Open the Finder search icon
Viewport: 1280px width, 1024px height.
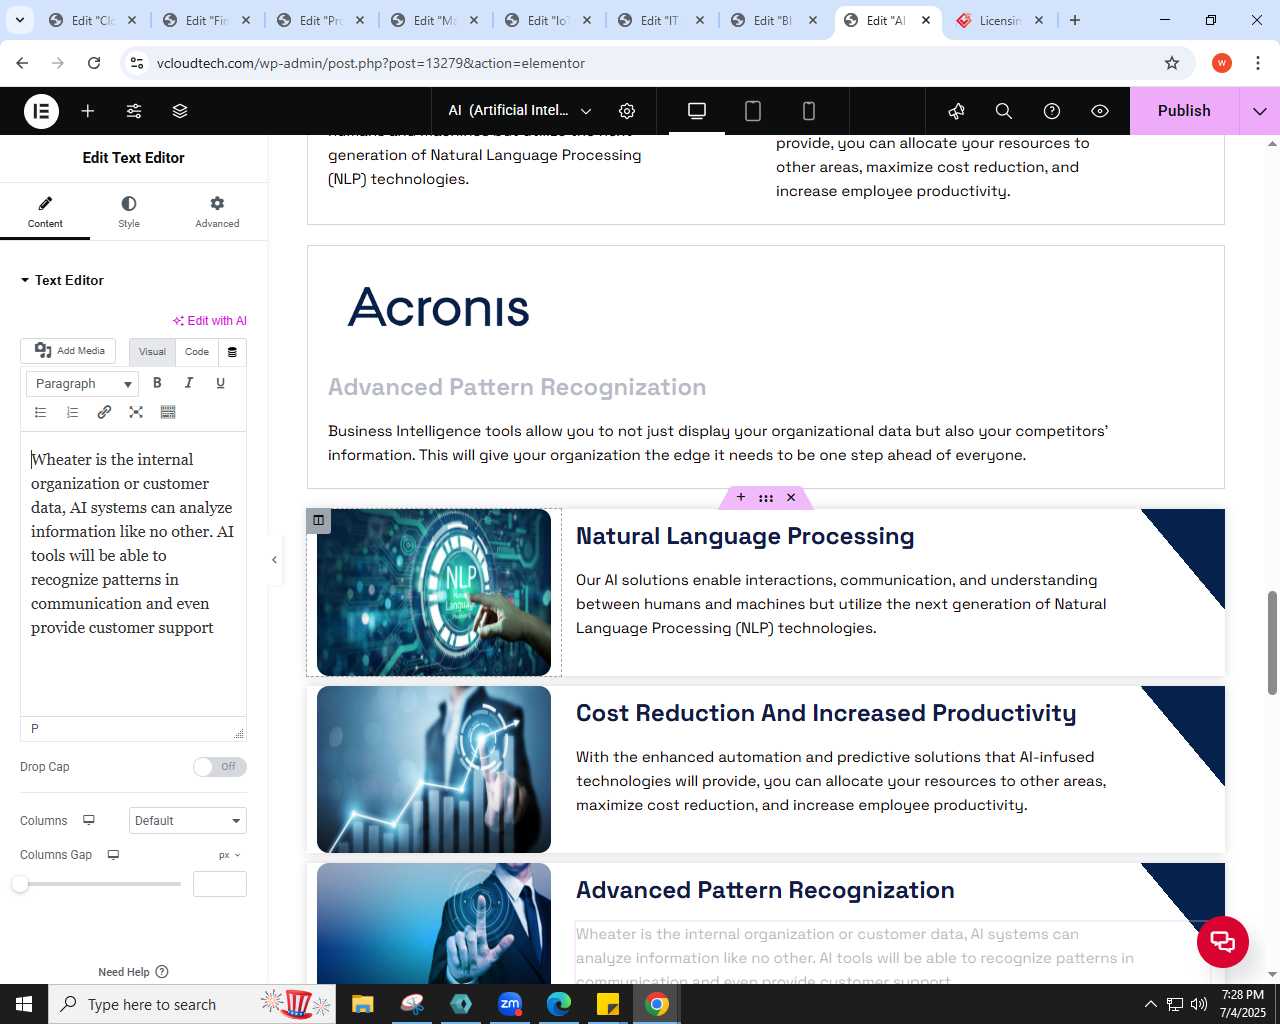click(1004, 111)
